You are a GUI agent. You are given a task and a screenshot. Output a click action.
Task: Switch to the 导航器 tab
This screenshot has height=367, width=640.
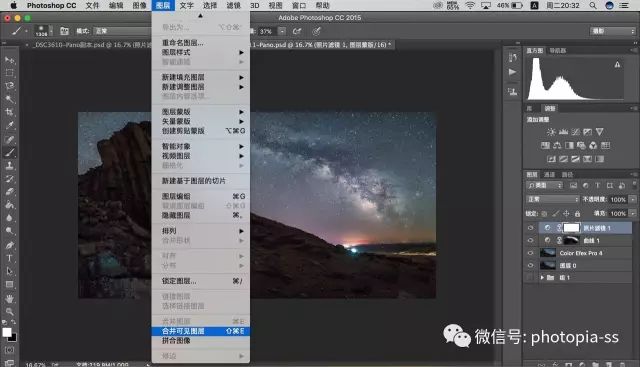coord(558,50)
